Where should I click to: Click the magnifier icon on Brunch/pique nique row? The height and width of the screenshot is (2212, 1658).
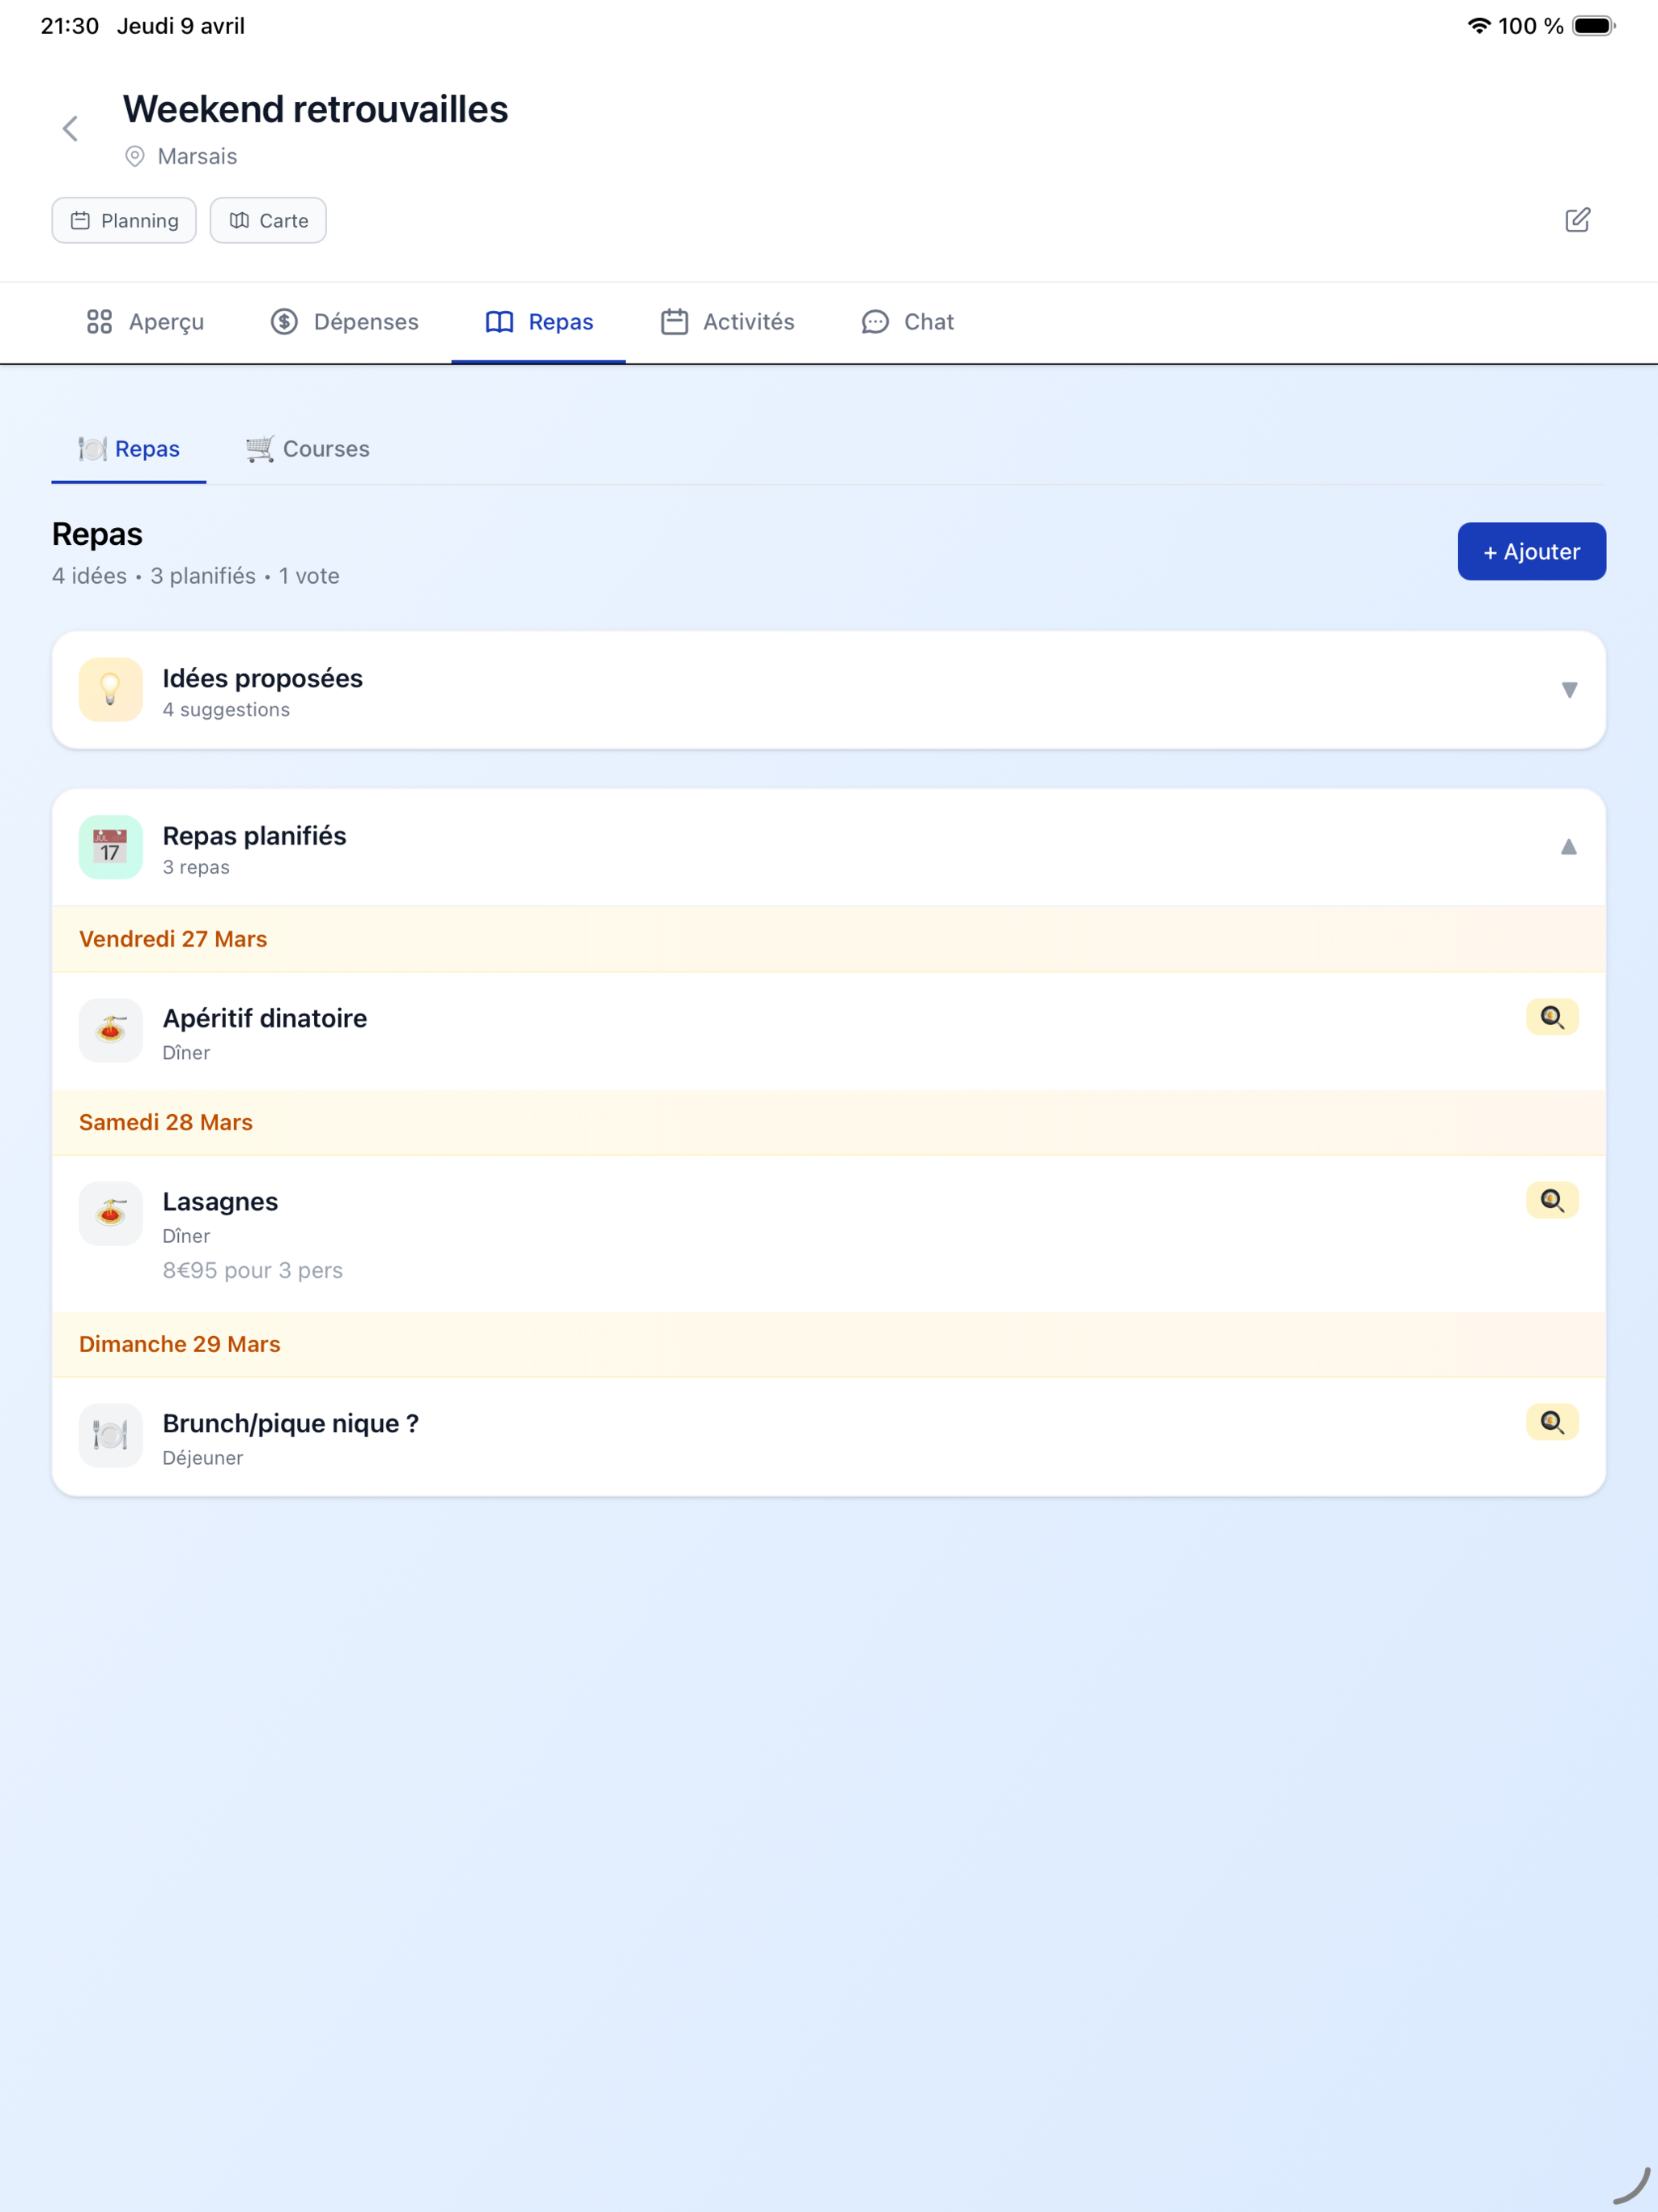coord(1552,1422)
